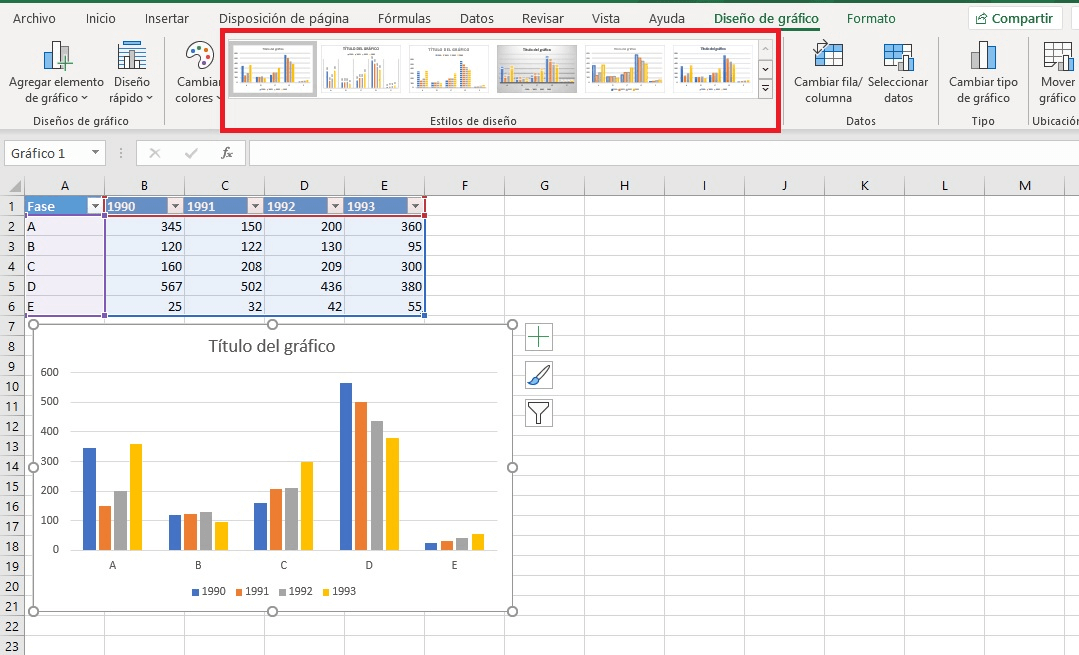The height and width of the screenshot is (655, 1079).
Task: Switch to the Datos tab
Action: coord(477,19)
